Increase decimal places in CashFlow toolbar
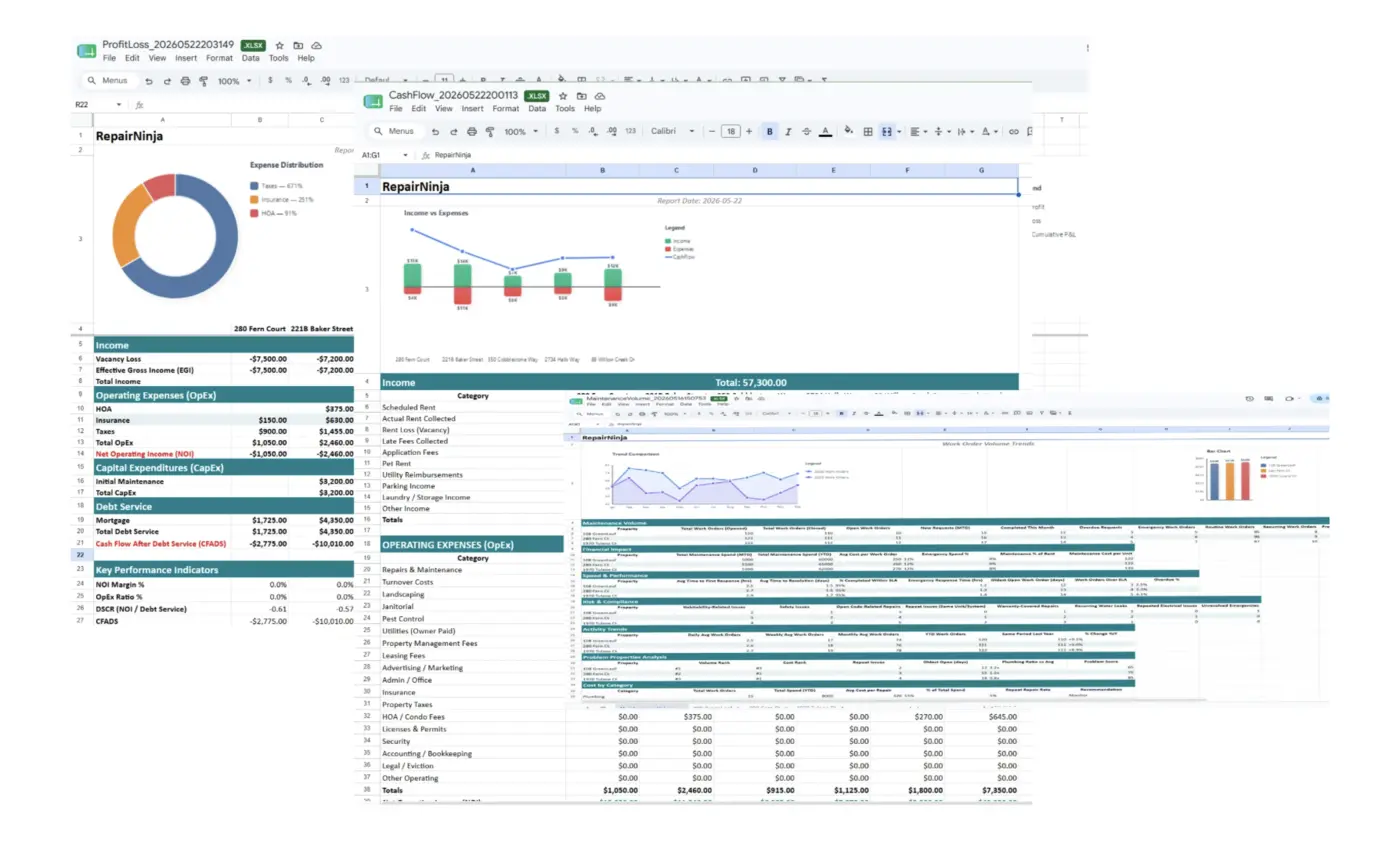 [x=611, y=131]
